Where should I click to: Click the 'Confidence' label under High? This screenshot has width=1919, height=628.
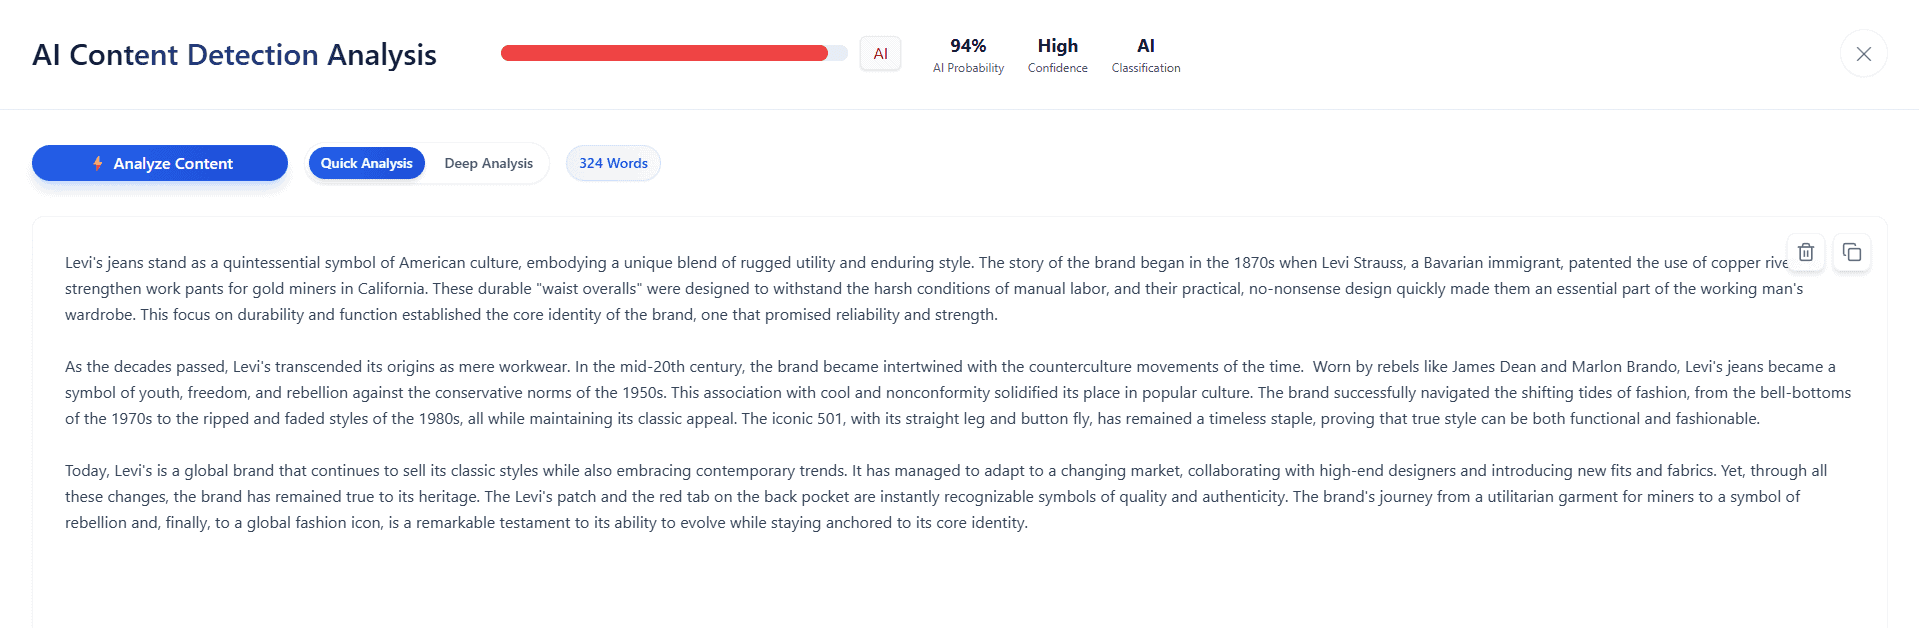(x=1057, y=68)
